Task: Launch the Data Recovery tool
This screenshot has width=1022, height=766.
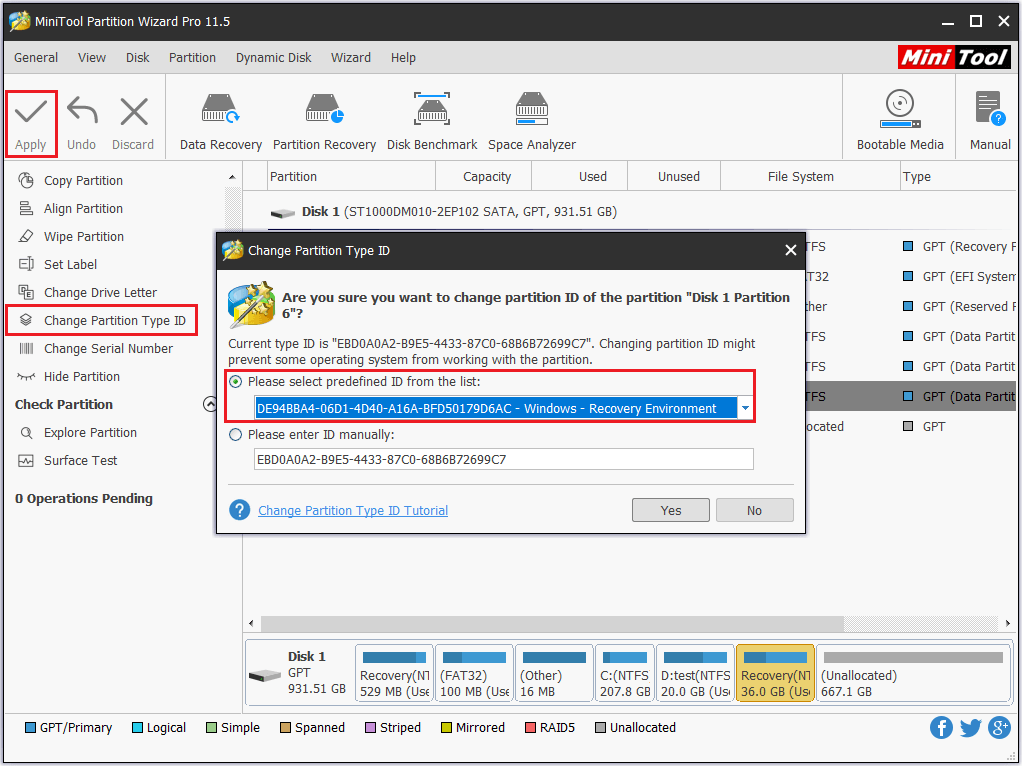Action: click(220, 123)
